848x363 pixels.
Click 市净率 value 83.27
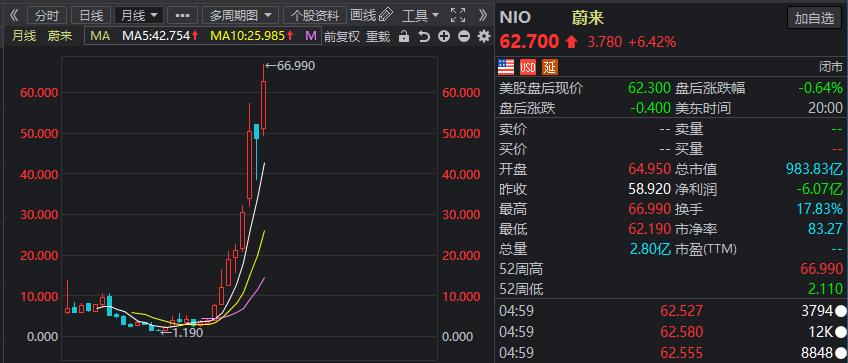[825, 229]
